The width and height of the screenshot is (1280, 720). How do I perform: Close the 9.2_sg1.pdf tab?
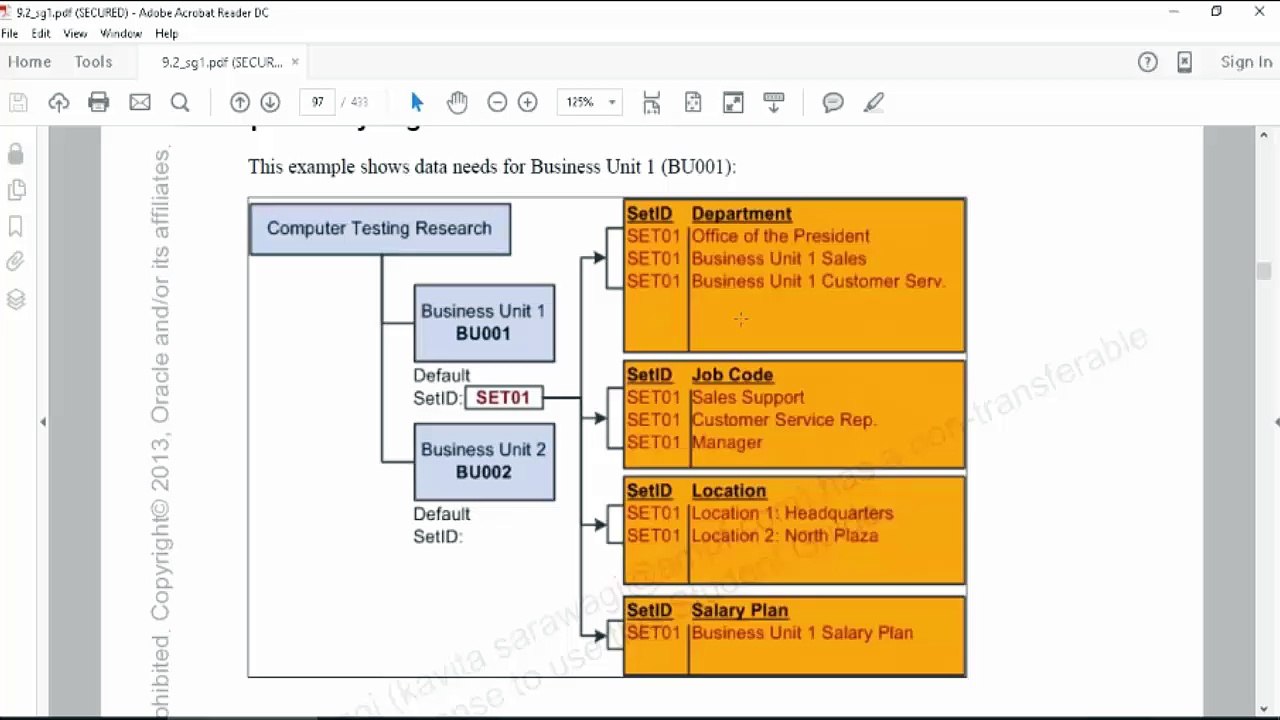click(x=295, y=62)
